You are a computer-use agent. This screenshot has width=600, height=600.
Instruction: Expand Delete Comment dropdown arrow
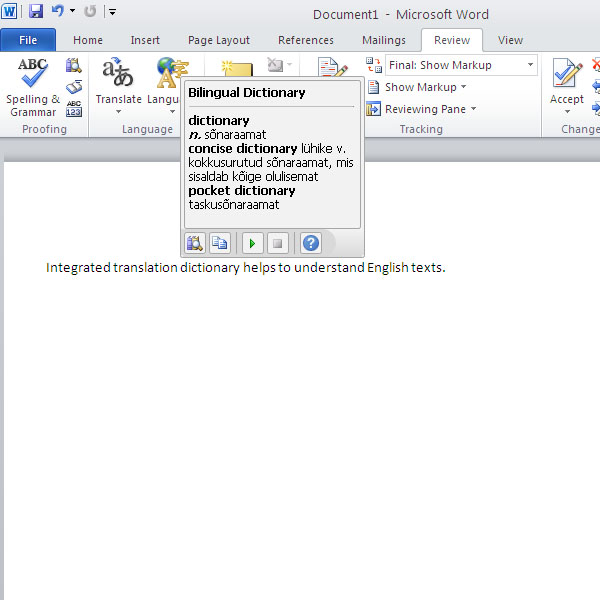point(289,65)
